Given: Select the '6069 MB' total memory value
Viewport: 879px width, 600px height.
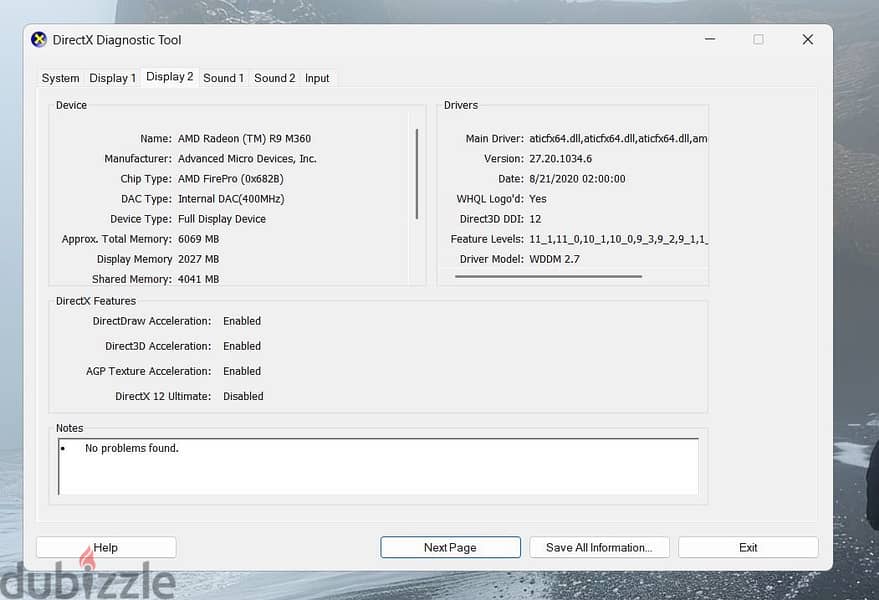Looking at the screenshot, I should click(198, 239).
